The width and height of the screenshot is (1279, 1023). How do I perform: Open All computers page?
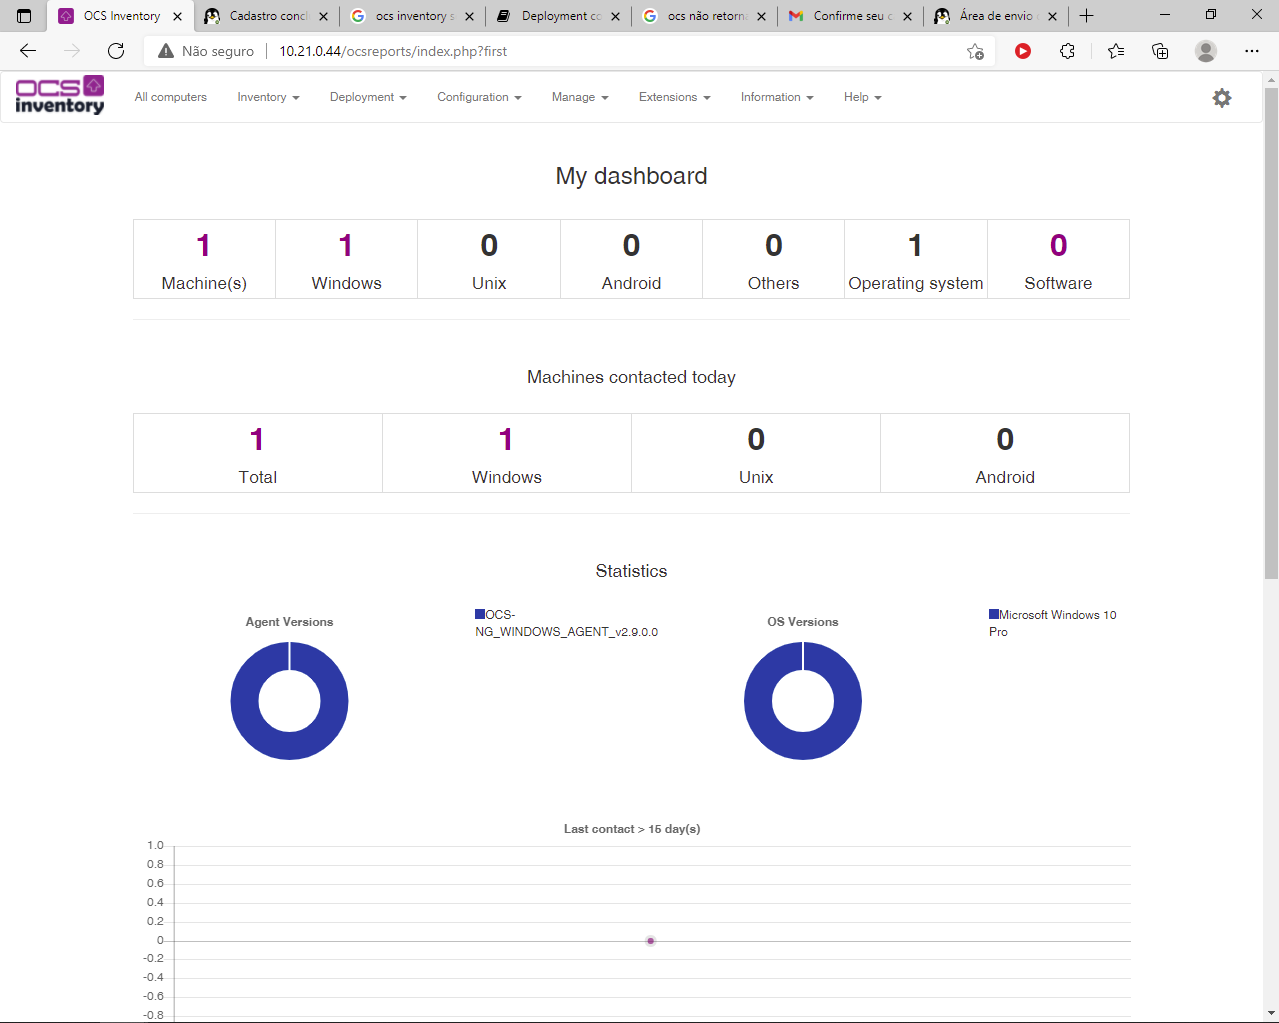(171, 97)
